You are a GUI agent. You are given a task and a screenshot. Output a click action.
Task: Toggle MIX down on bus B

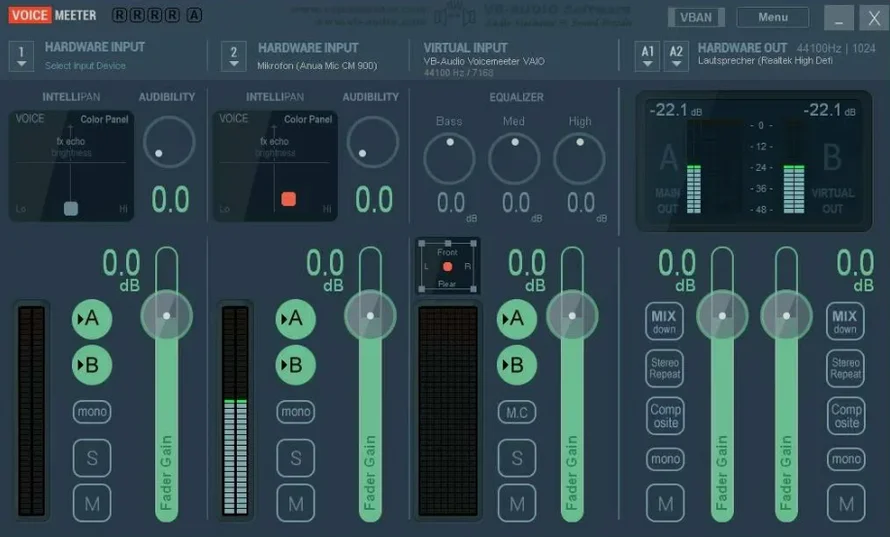coord(845,321)
